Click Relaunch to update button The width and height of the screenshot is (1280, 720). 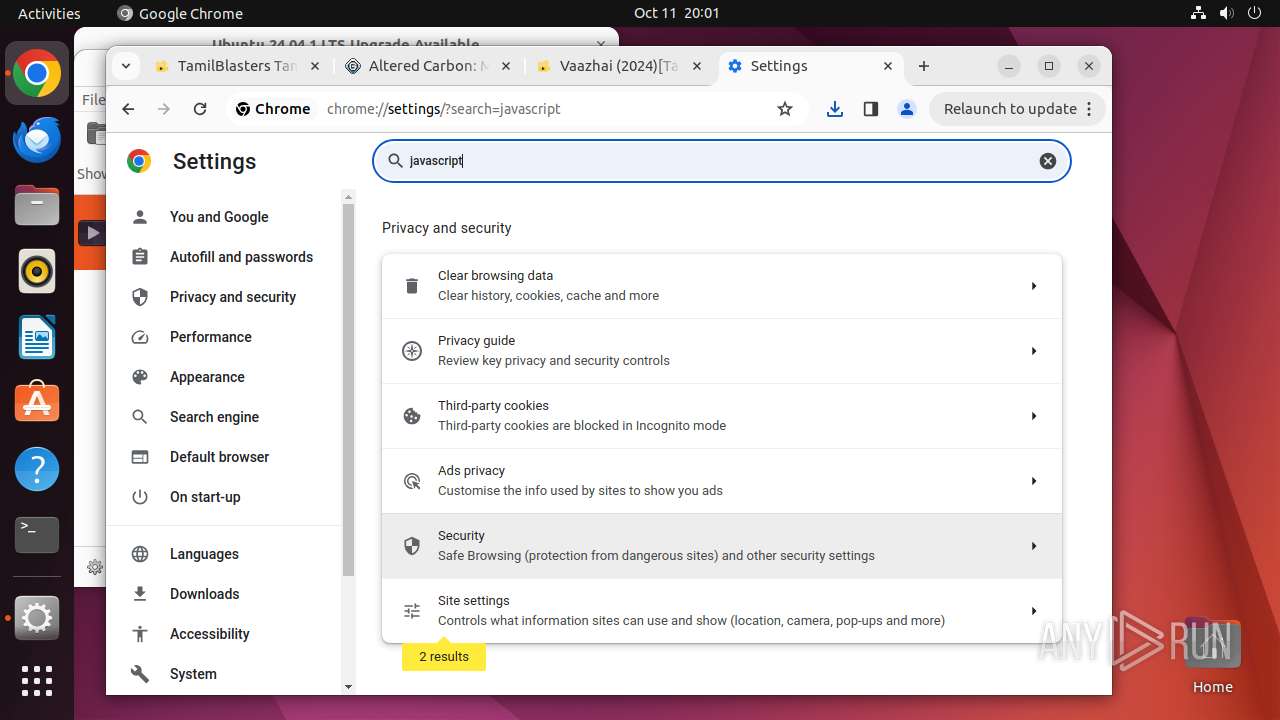(x=1018, y=109)
